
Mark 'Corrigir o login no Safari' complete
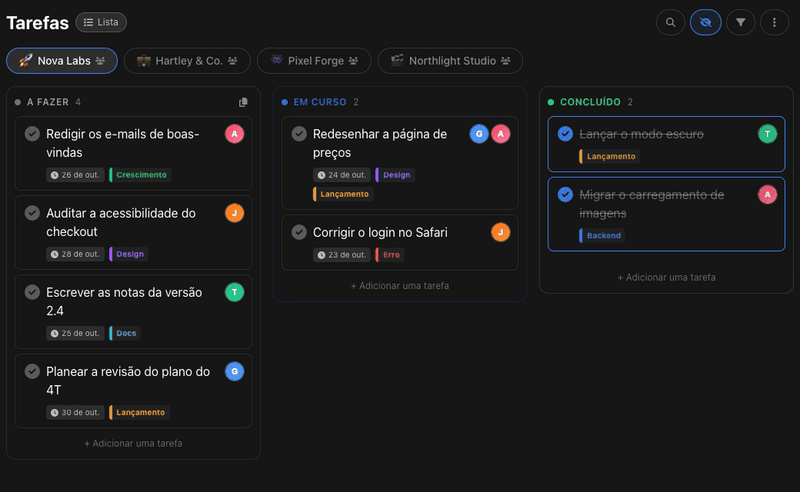pyautogui.click(x=299, y=232)
